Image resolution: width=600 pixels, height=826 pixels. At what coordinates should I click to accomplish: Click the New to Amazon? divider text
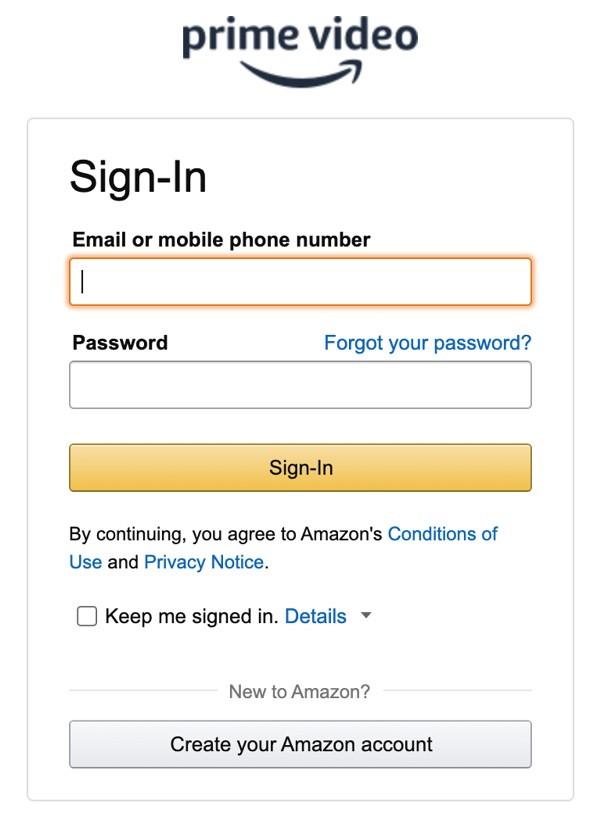coord(299,692)
